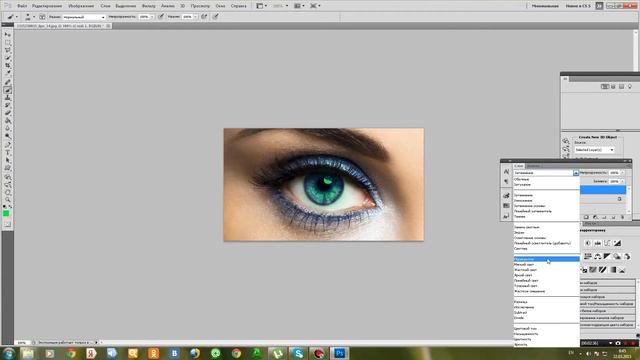This screenshot has height=360, width=640.
Task: Select the Move tool
Action: point(8,35)
